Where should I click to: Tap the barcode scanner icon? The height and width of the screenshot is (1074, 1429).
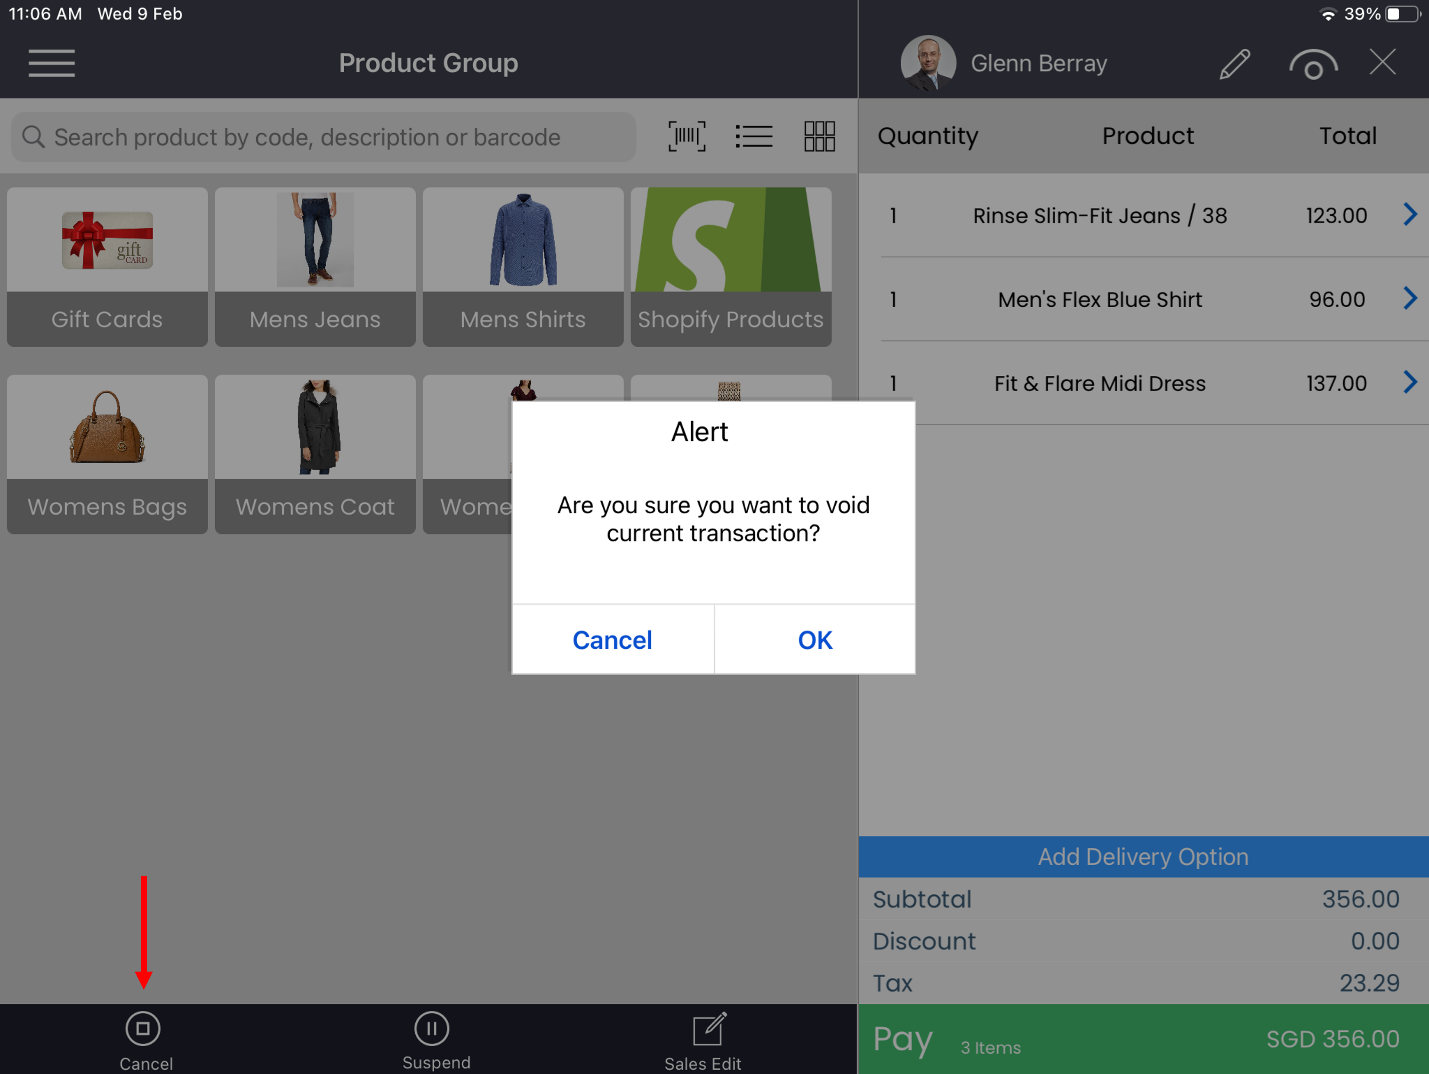(686, 136)
